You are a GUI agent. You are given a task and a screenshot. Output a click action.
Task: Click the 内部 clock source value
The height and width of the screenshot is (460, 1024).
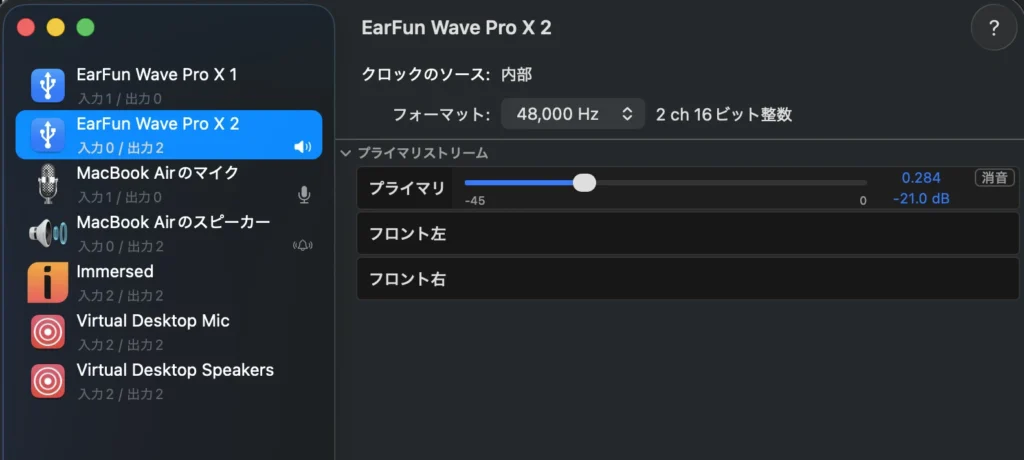coord(517,74)
